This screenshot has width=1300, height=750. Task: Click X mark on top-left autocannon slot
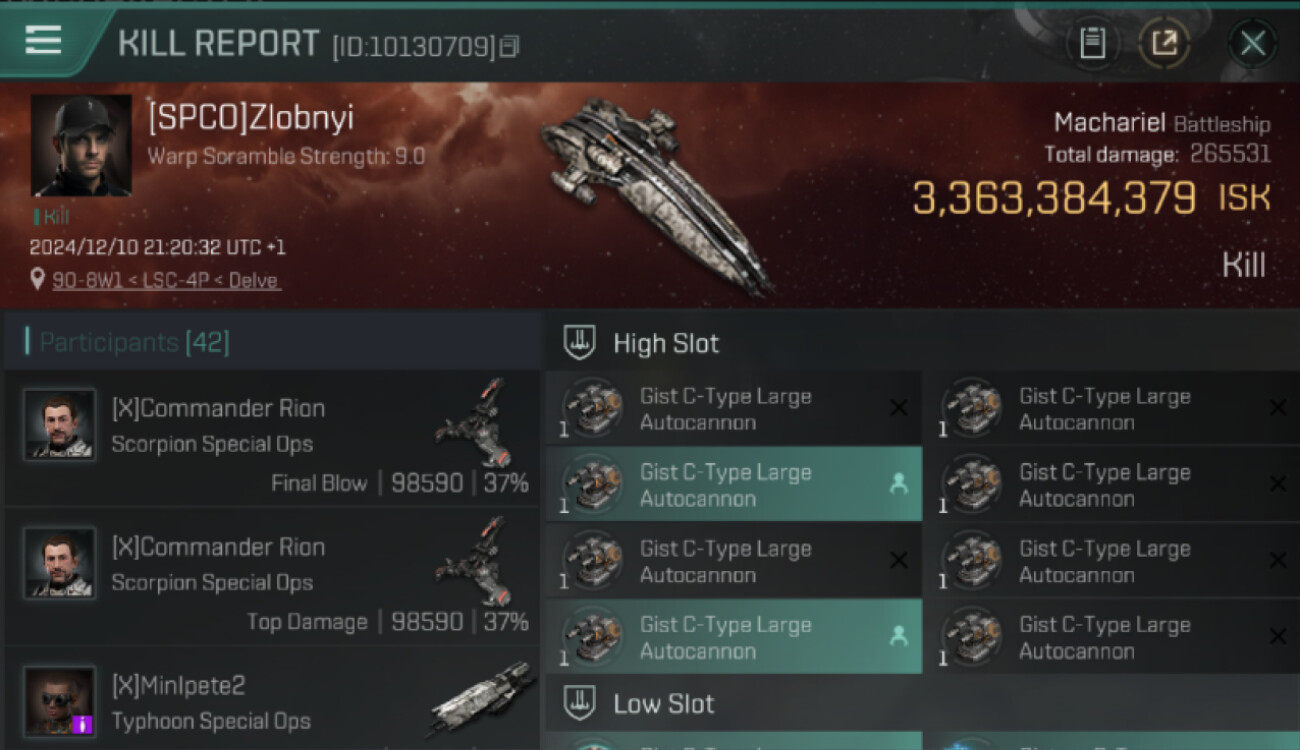898,407
